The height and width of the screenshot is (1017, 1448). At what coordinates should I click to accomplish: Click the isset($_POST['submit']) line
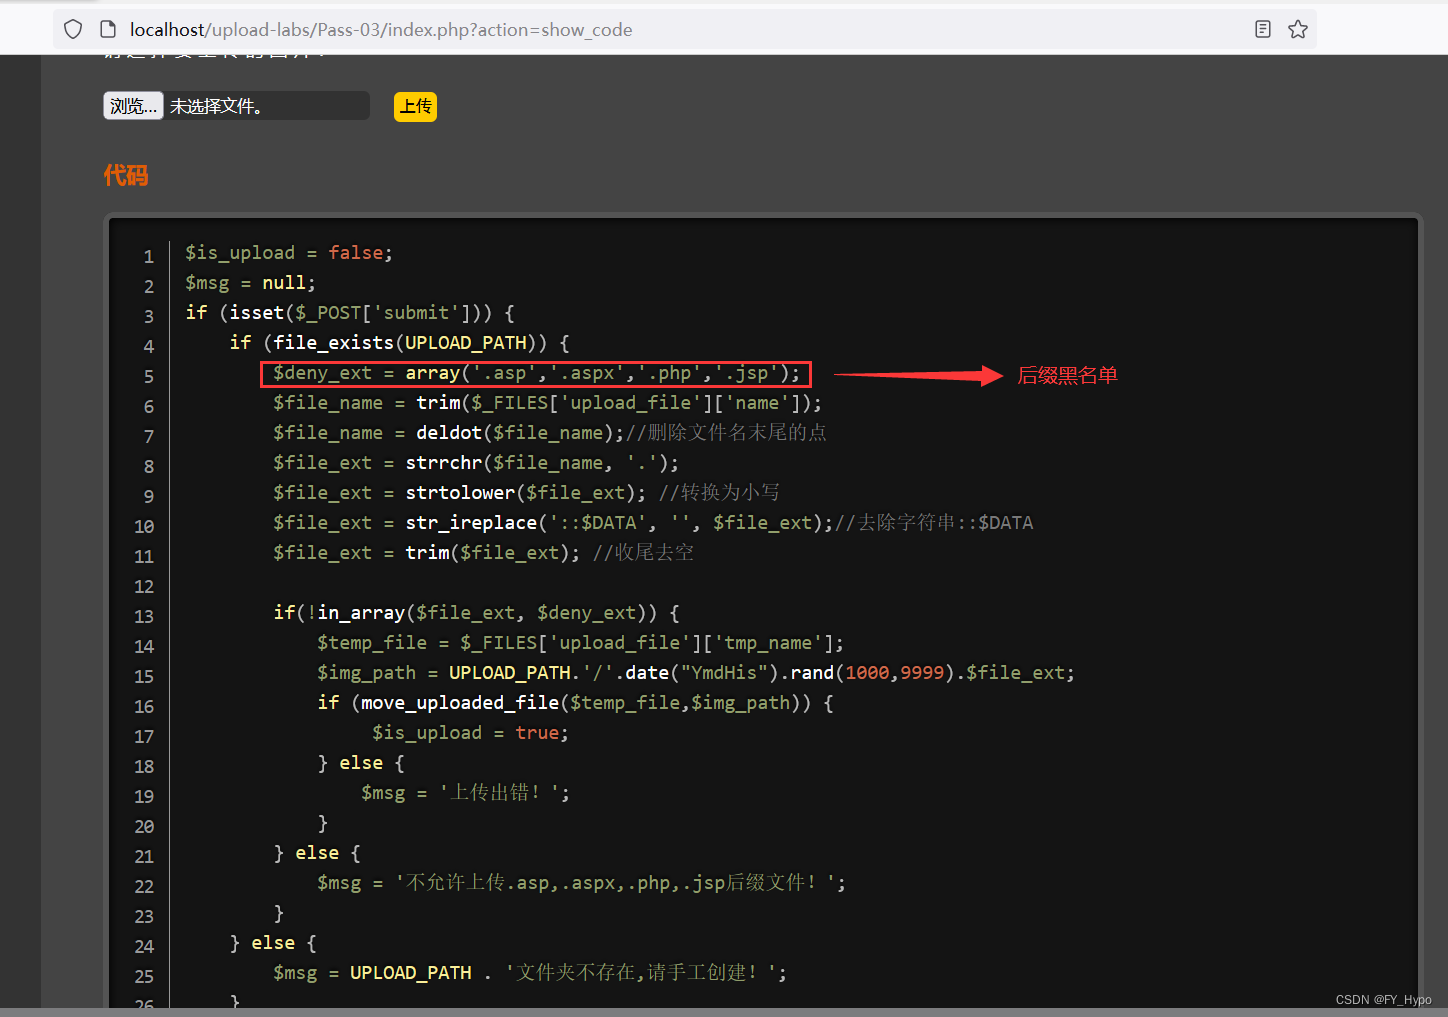350,313
